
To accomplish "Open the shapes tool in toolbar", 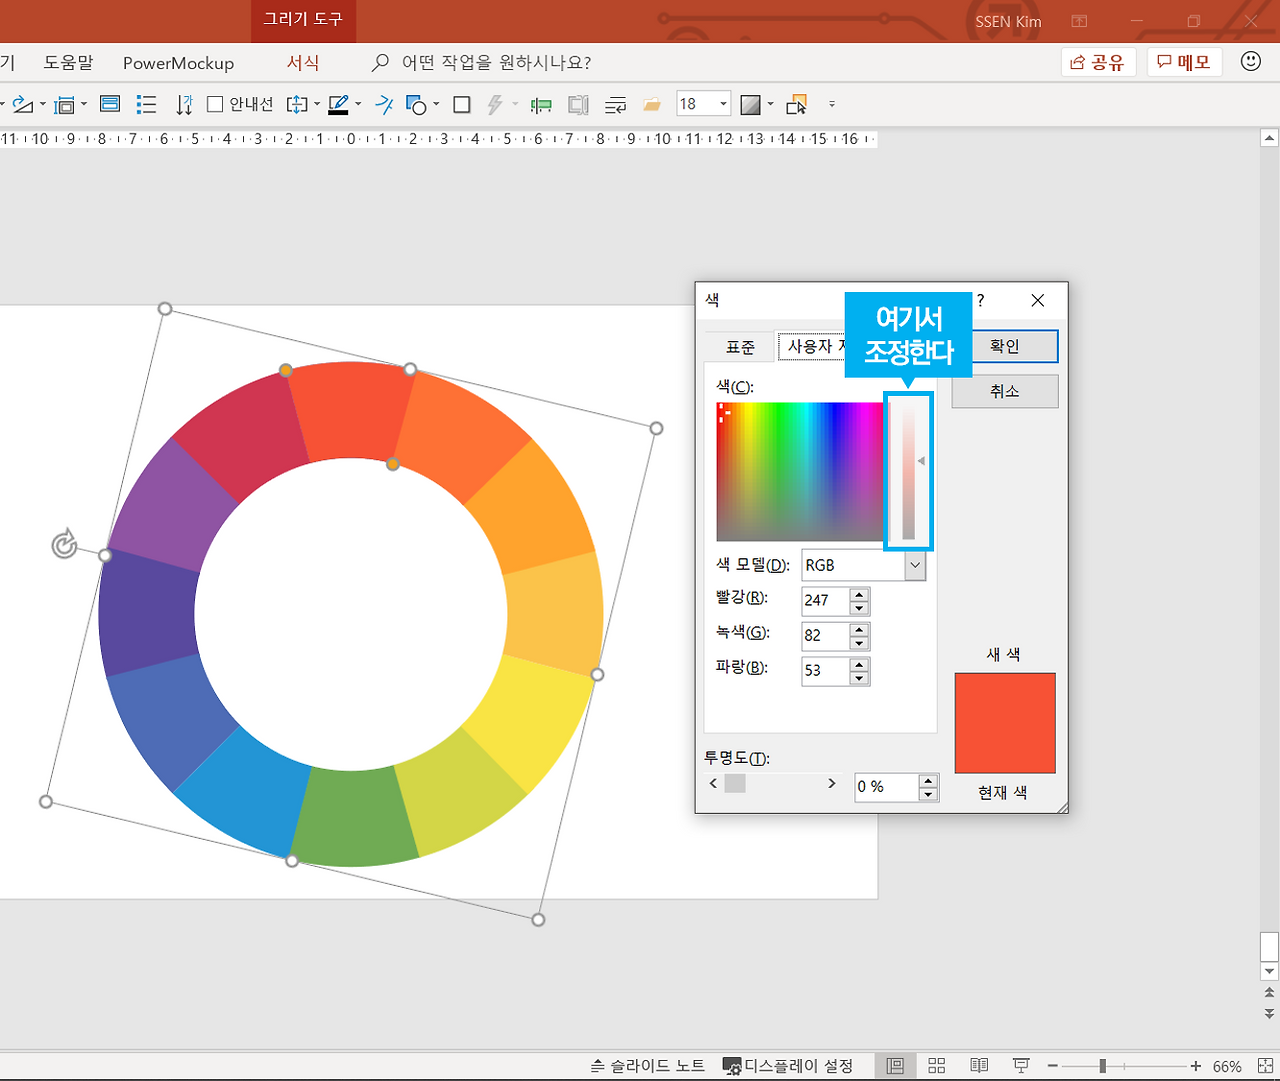I will pos(416,105).
